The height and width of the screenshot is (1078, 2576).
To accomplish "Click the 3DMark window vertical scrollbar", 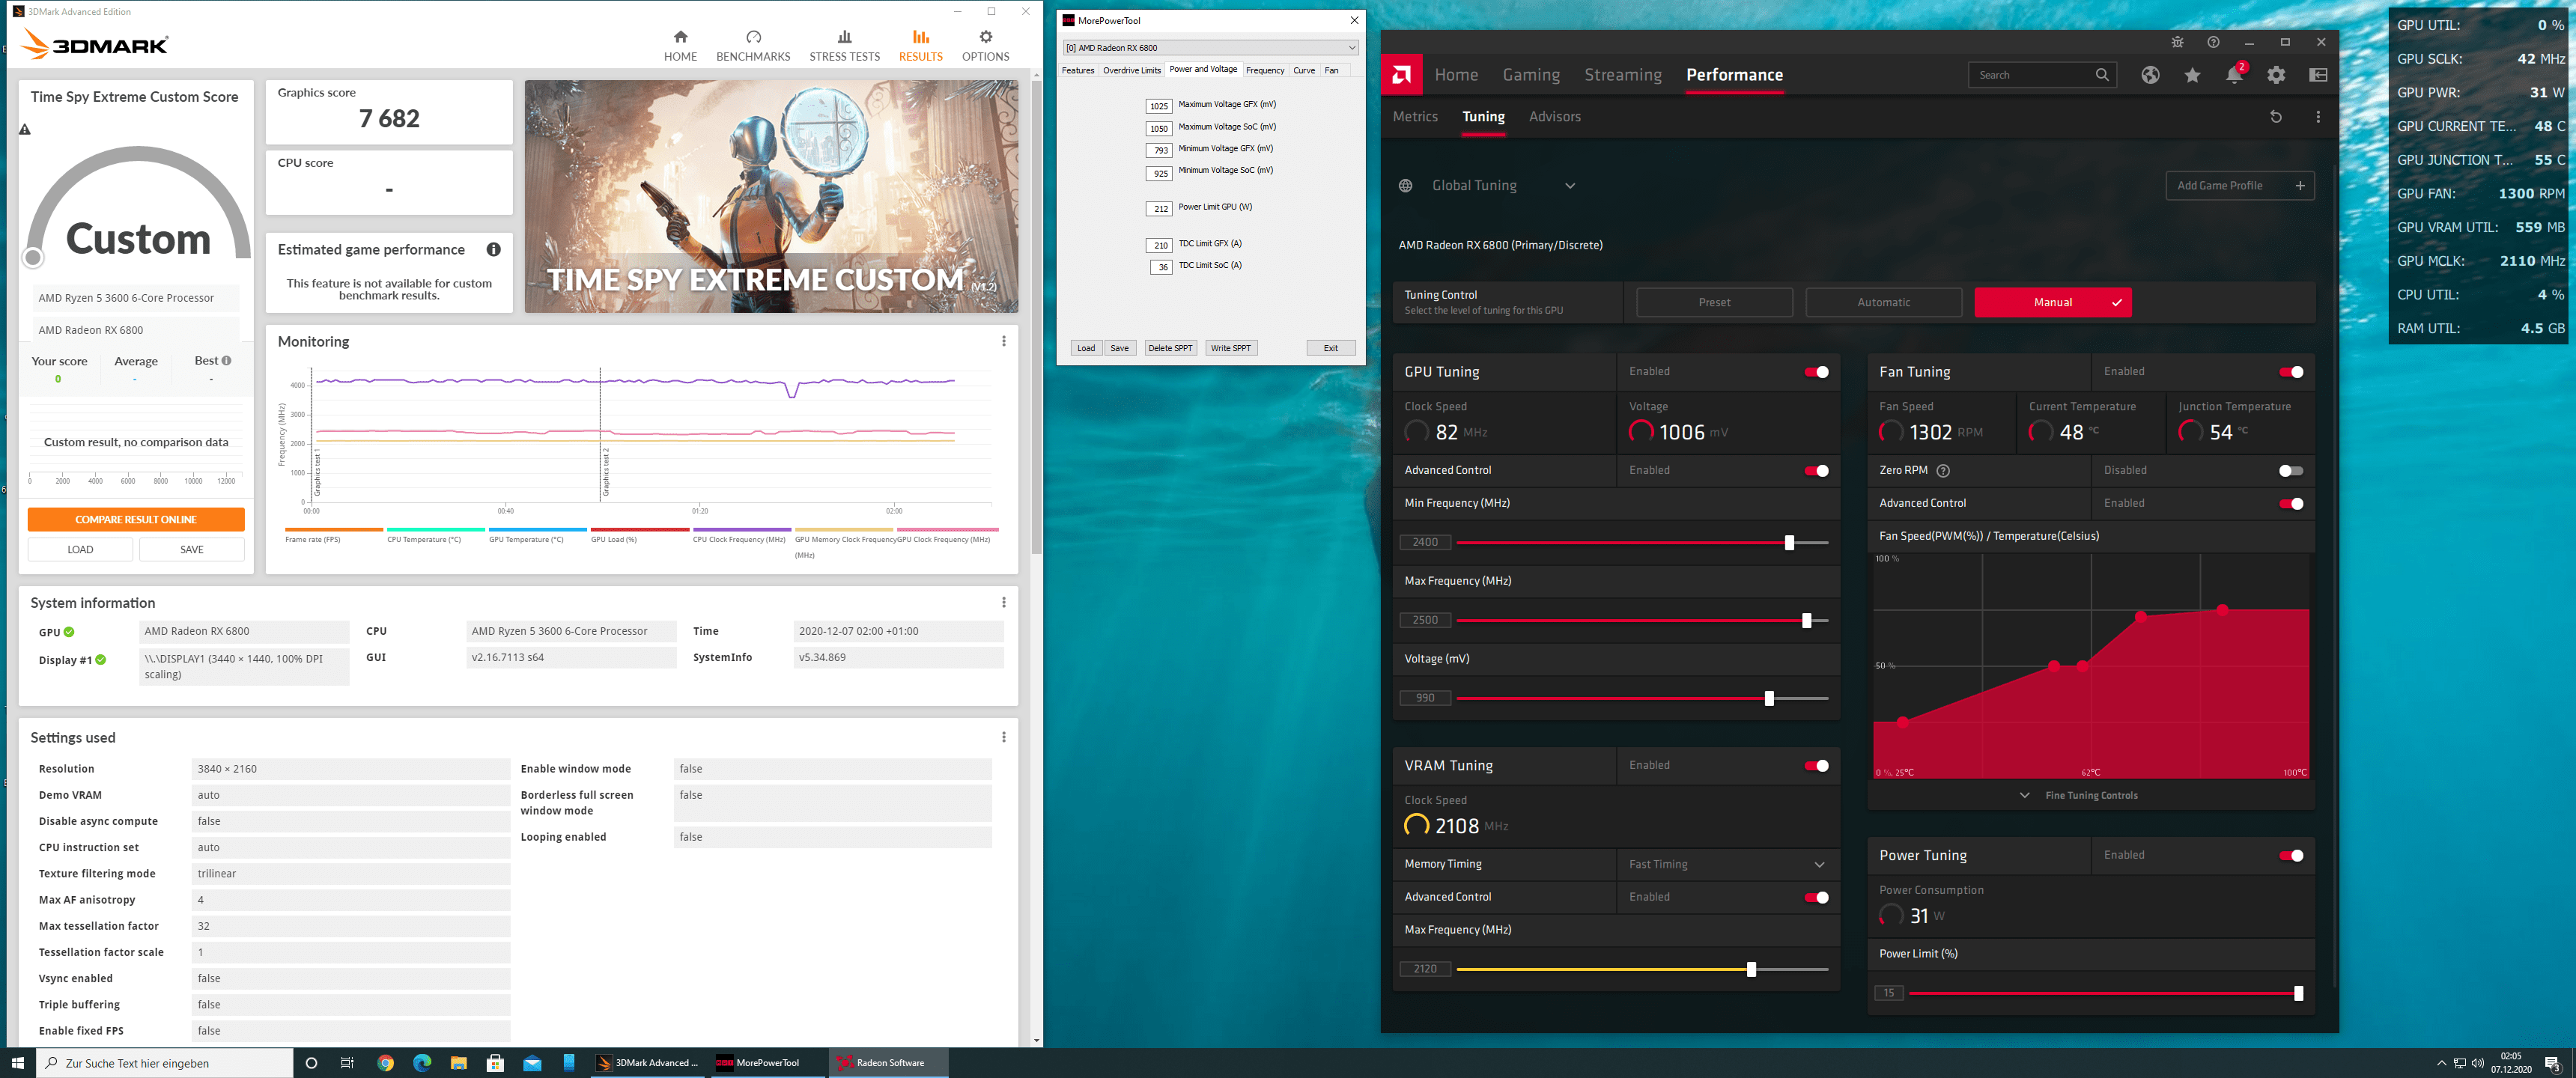I will coord(1036,315).
